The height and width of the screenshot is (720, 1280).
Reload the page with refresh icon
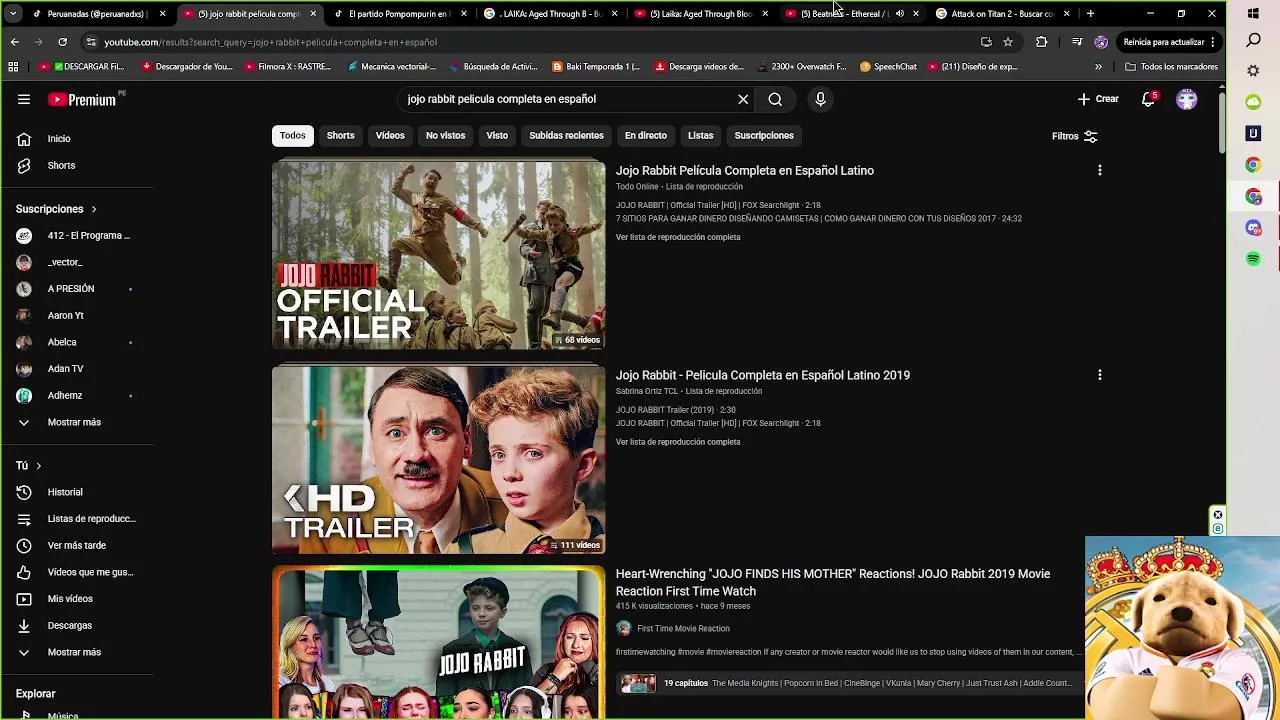(62, 42)
